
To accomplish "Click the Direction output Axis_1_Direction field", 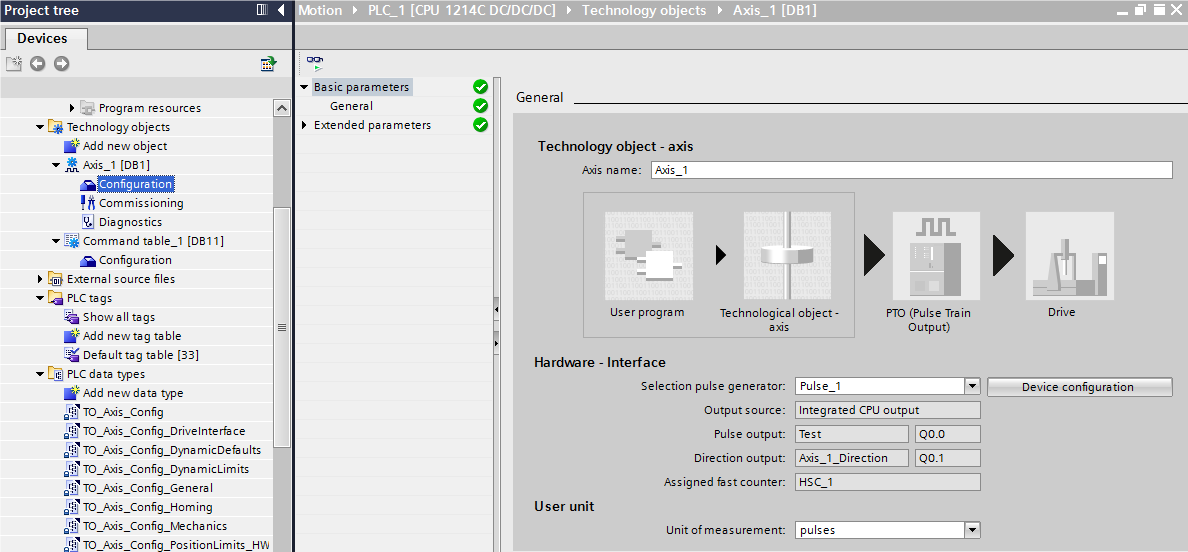I will 852,458.
